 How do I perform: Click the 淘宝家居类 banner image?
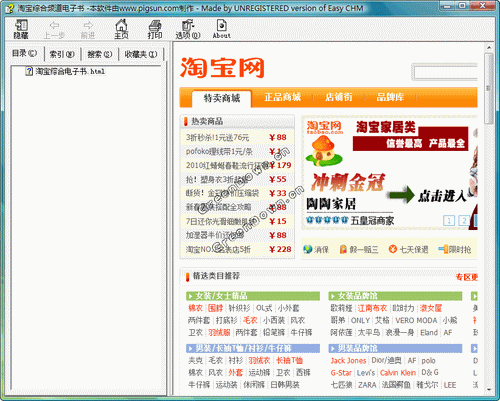pos(389,173)
